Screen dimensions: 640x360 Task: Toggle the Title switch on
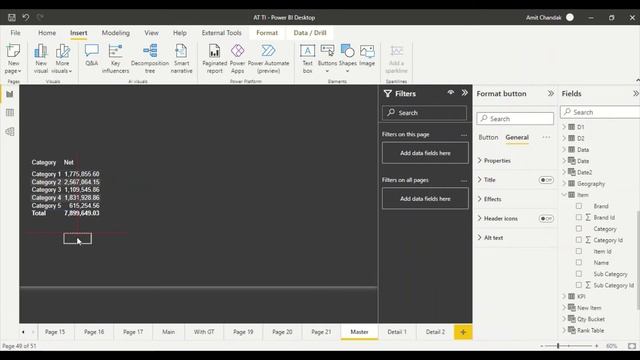(546, 180)
